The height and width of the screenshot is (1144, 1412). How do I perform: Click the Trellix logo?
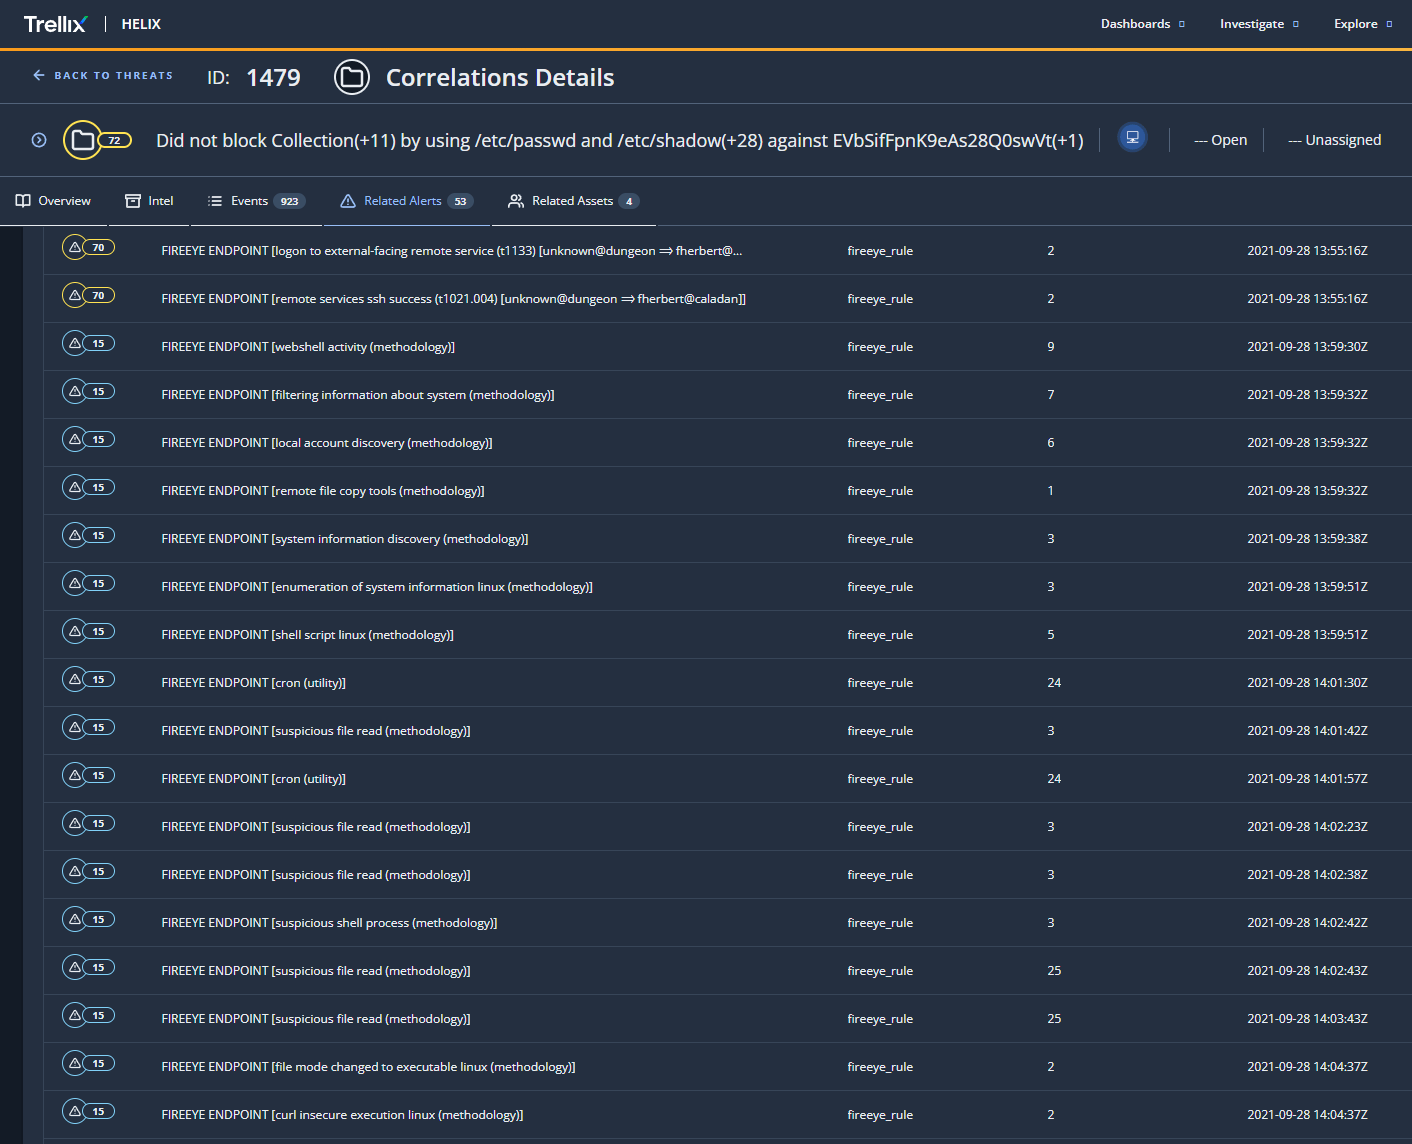(x=55, y=24)
